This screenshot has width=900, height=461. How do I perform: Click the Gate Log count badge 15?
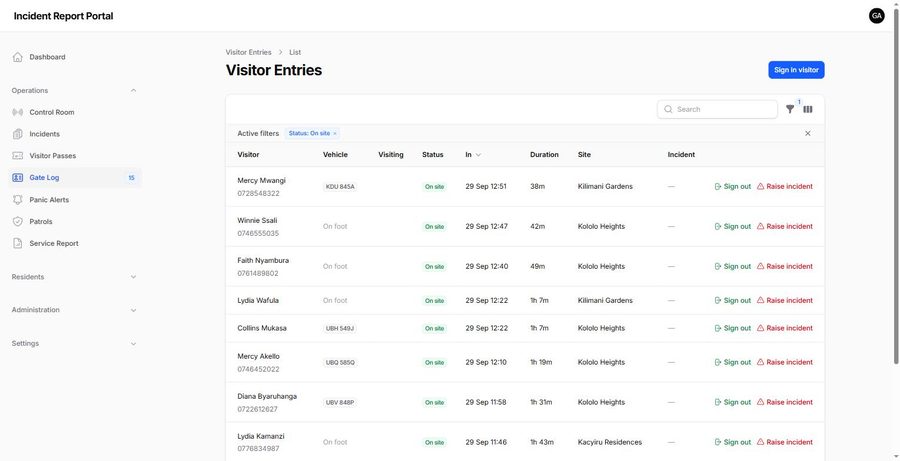click(x=131, y=178)
